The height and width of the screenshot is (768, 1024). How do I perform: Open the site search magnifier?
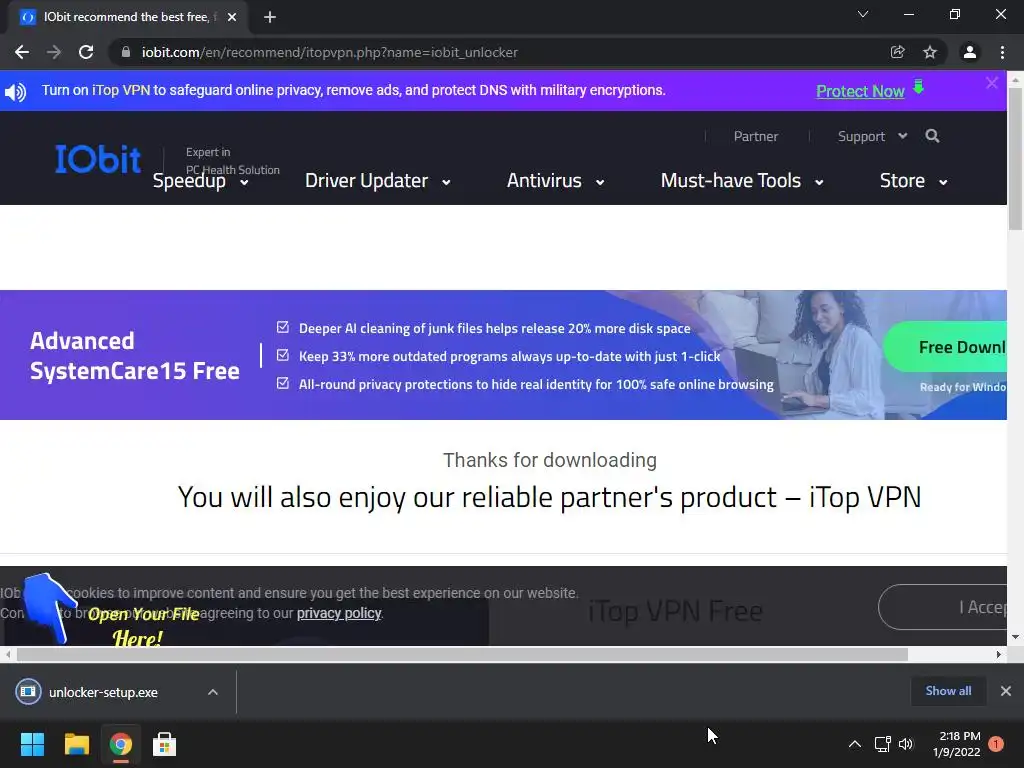click(x=933, y=136)
